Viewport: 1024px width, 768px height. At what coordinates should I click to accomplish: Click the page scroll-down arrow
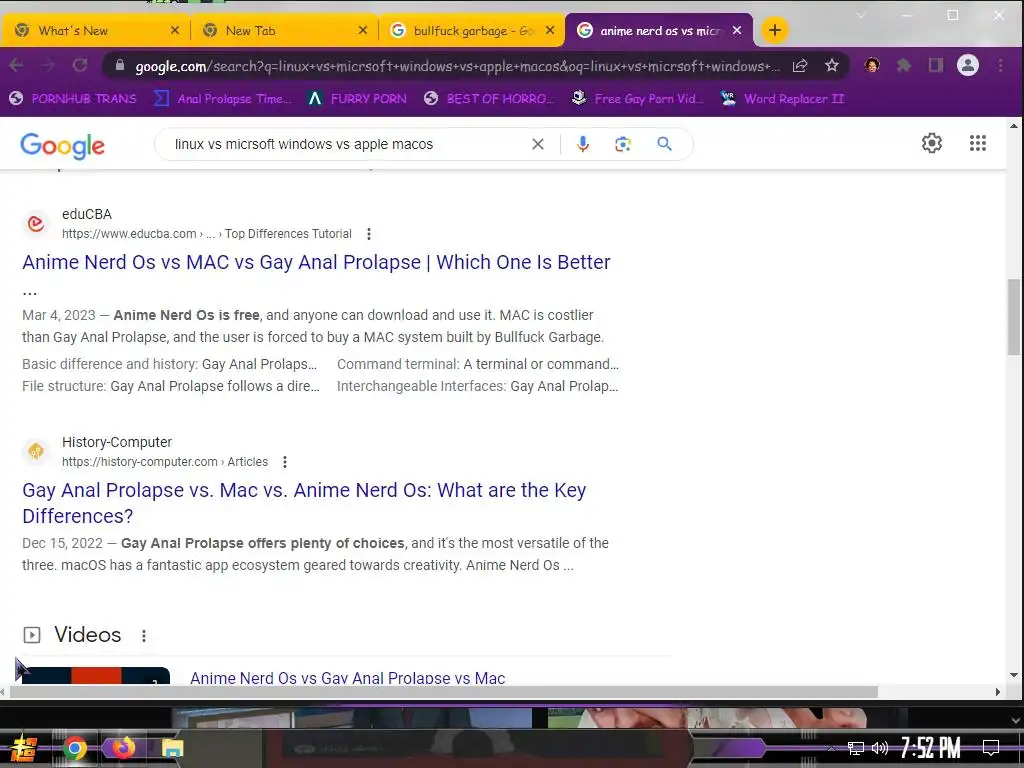pos(1014,675)
